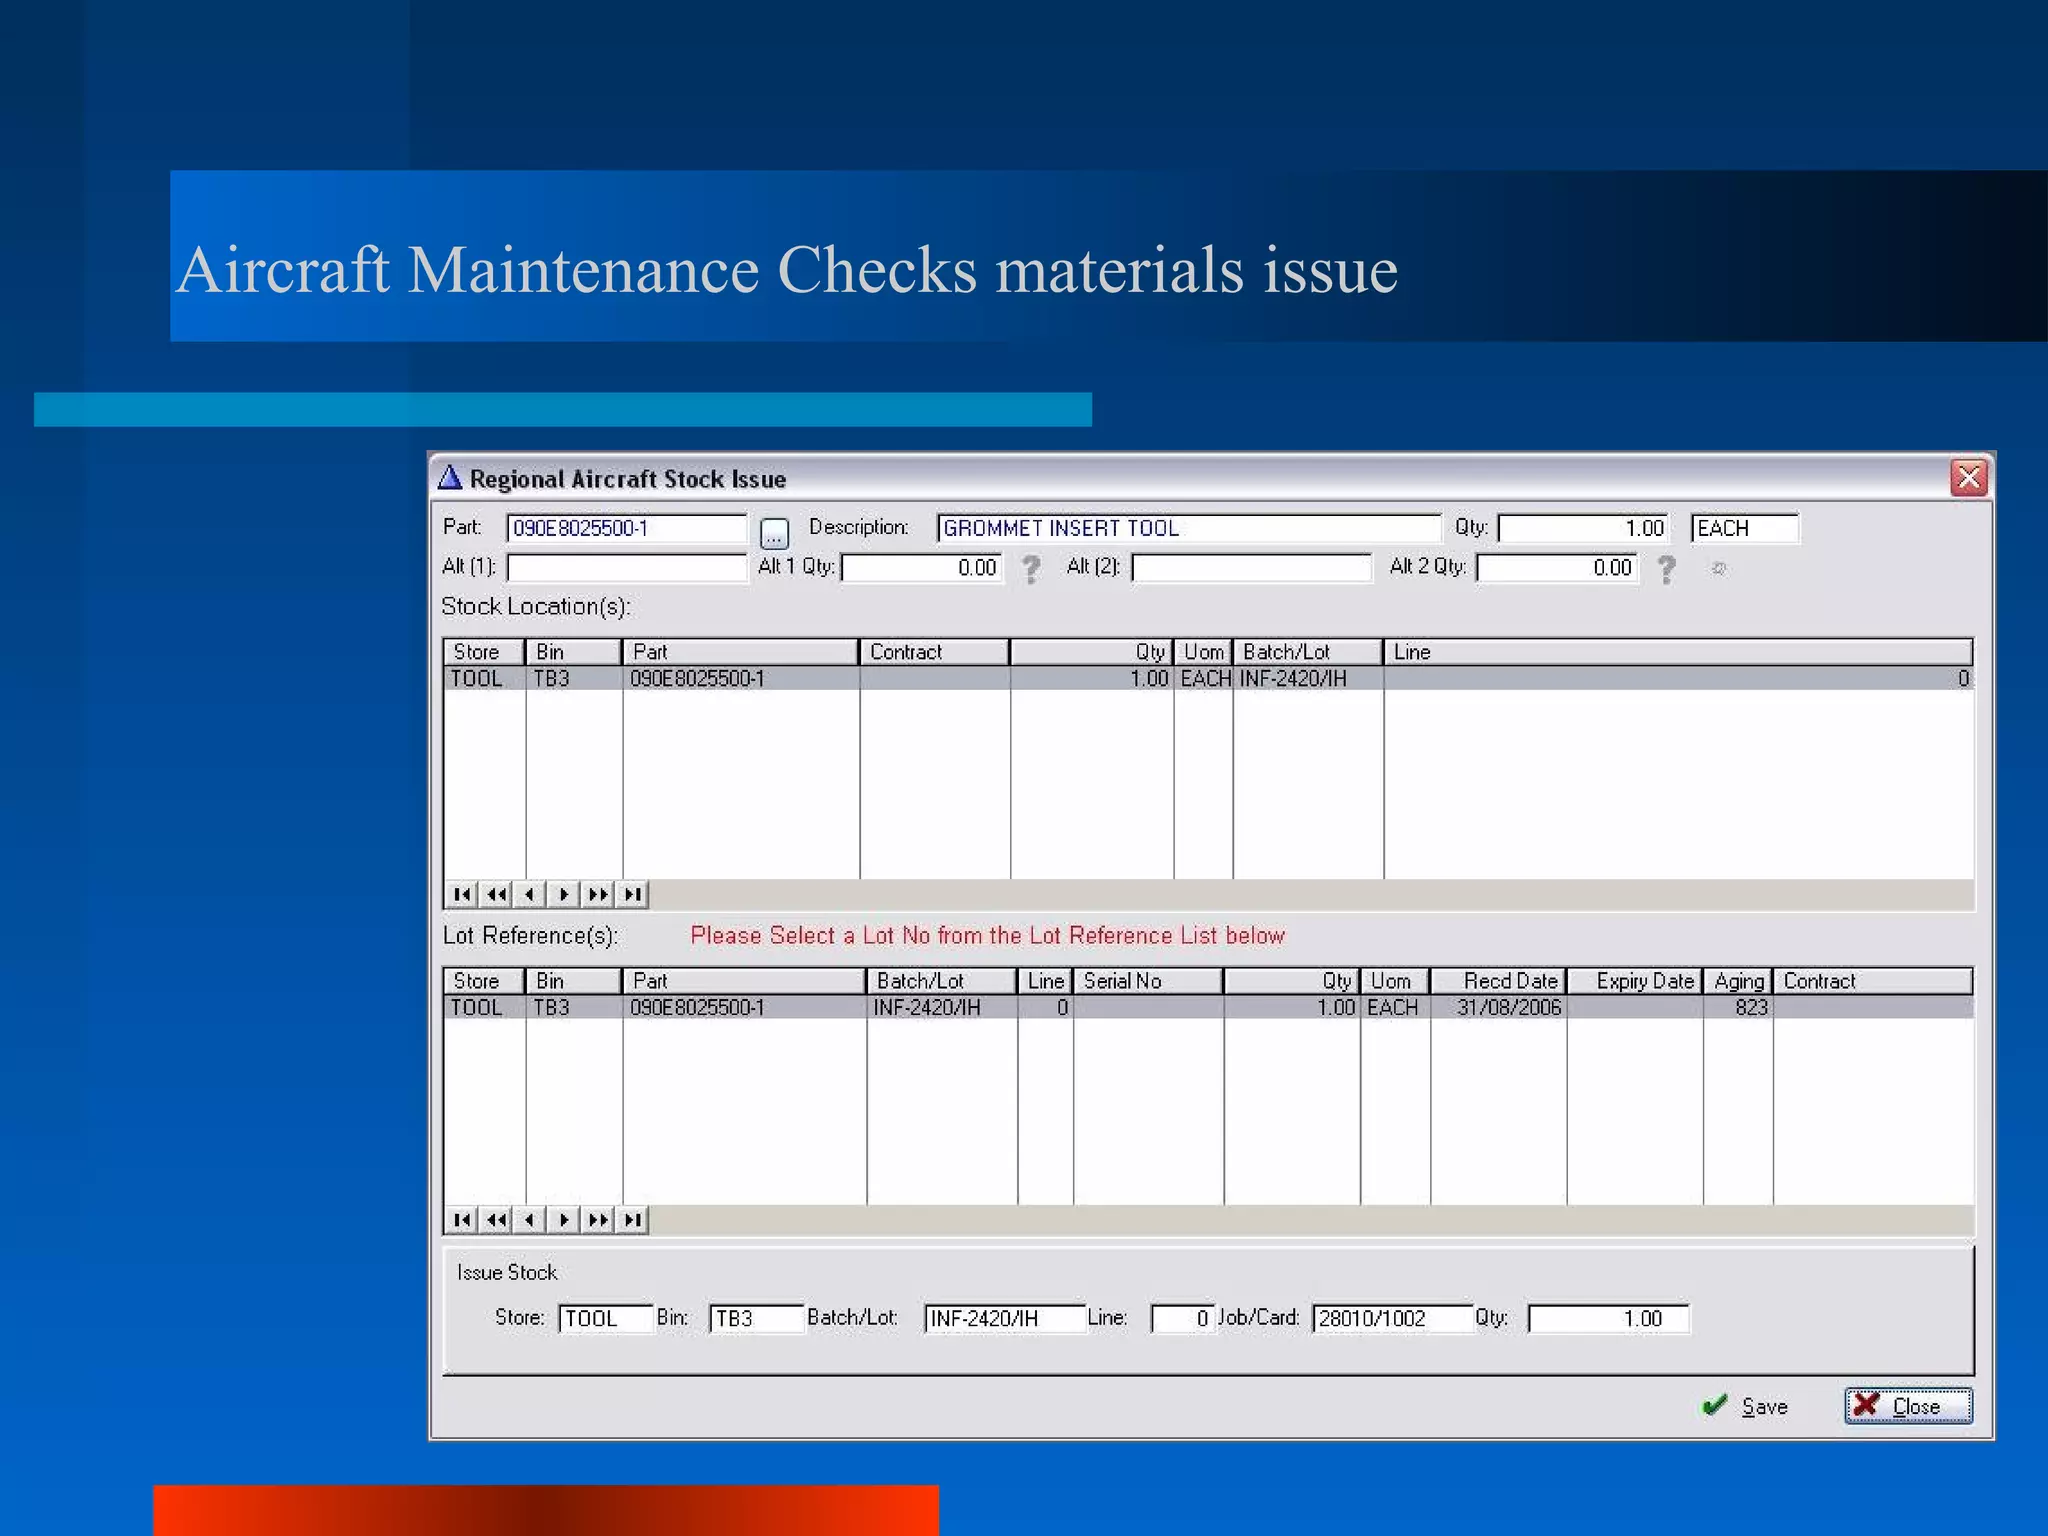Image resolution: width=2048 pixels, height=1536 pixels.
Task: Click the Issue Stock Store field TOOL
Action: coord(606,1318)
